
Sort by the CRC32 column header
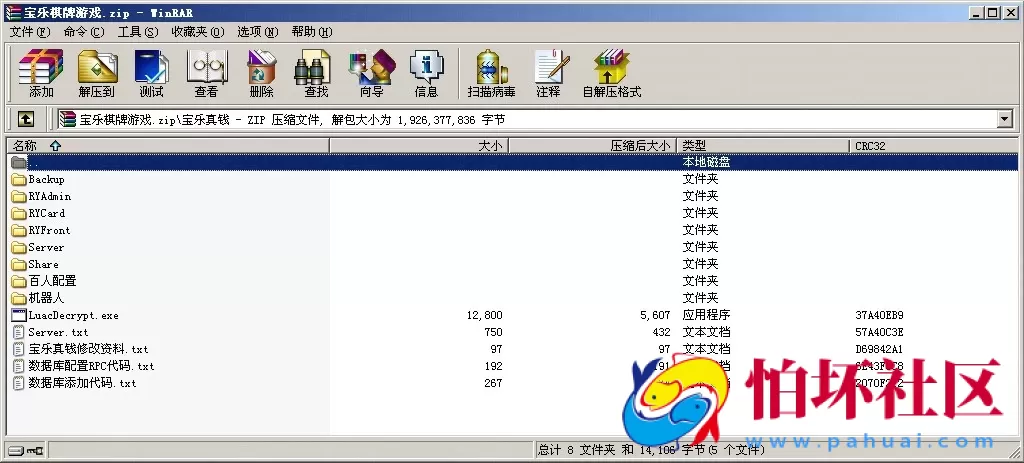(x=934, y=146)
